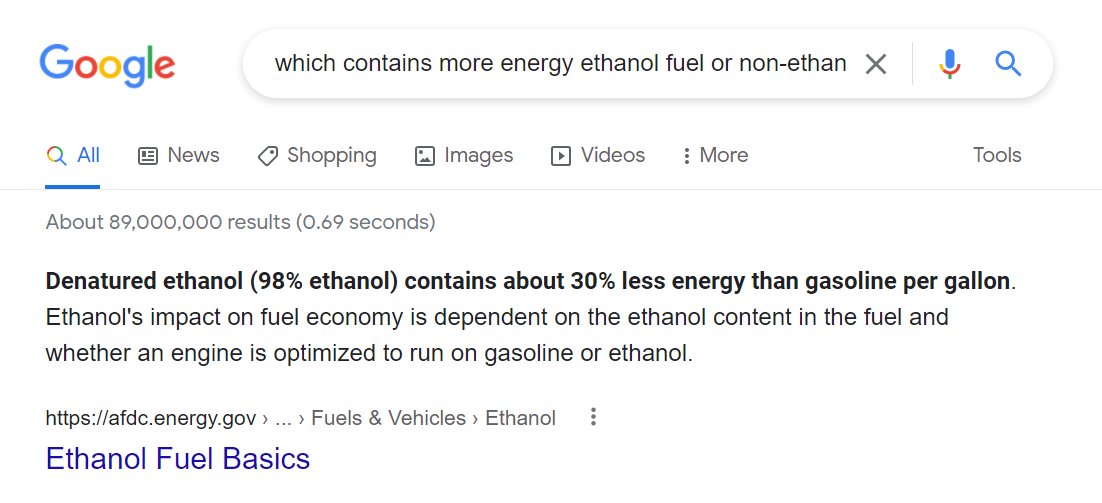The image size is (1102, 503).
Task: Open the three-dot menu beside the result URL
Action: click(593, 417)
